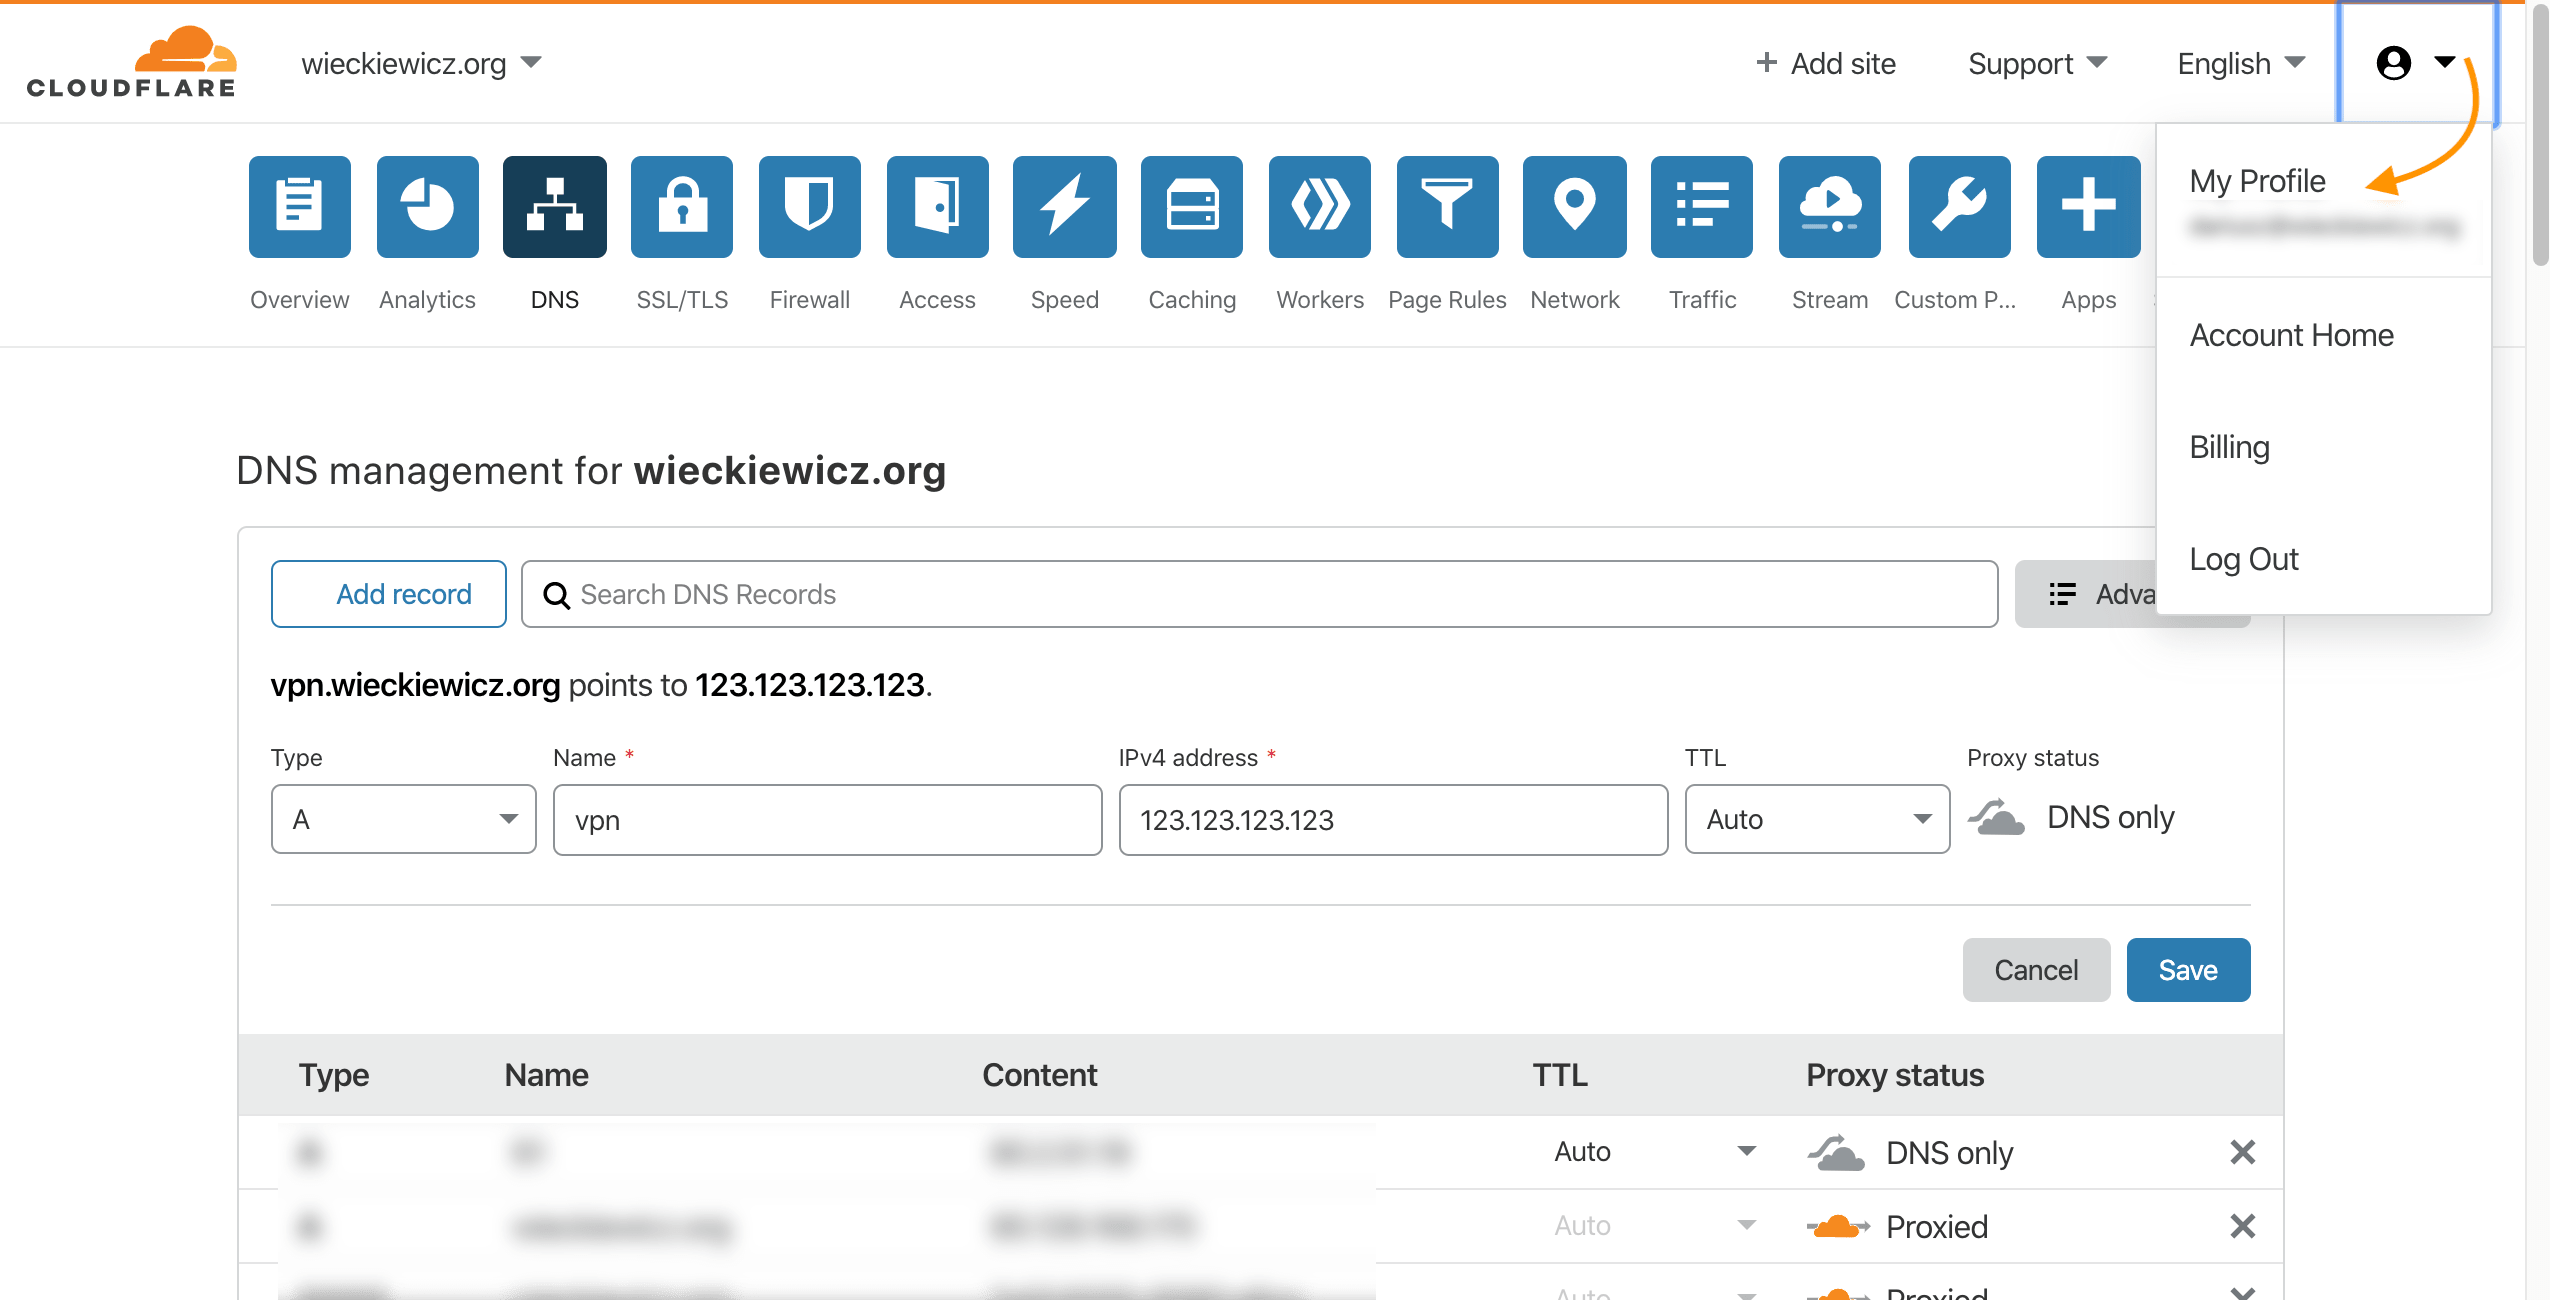Open the SSL/TLS padlock icon
This screenshot has height=1300, width=2550.
pos(682,207)
